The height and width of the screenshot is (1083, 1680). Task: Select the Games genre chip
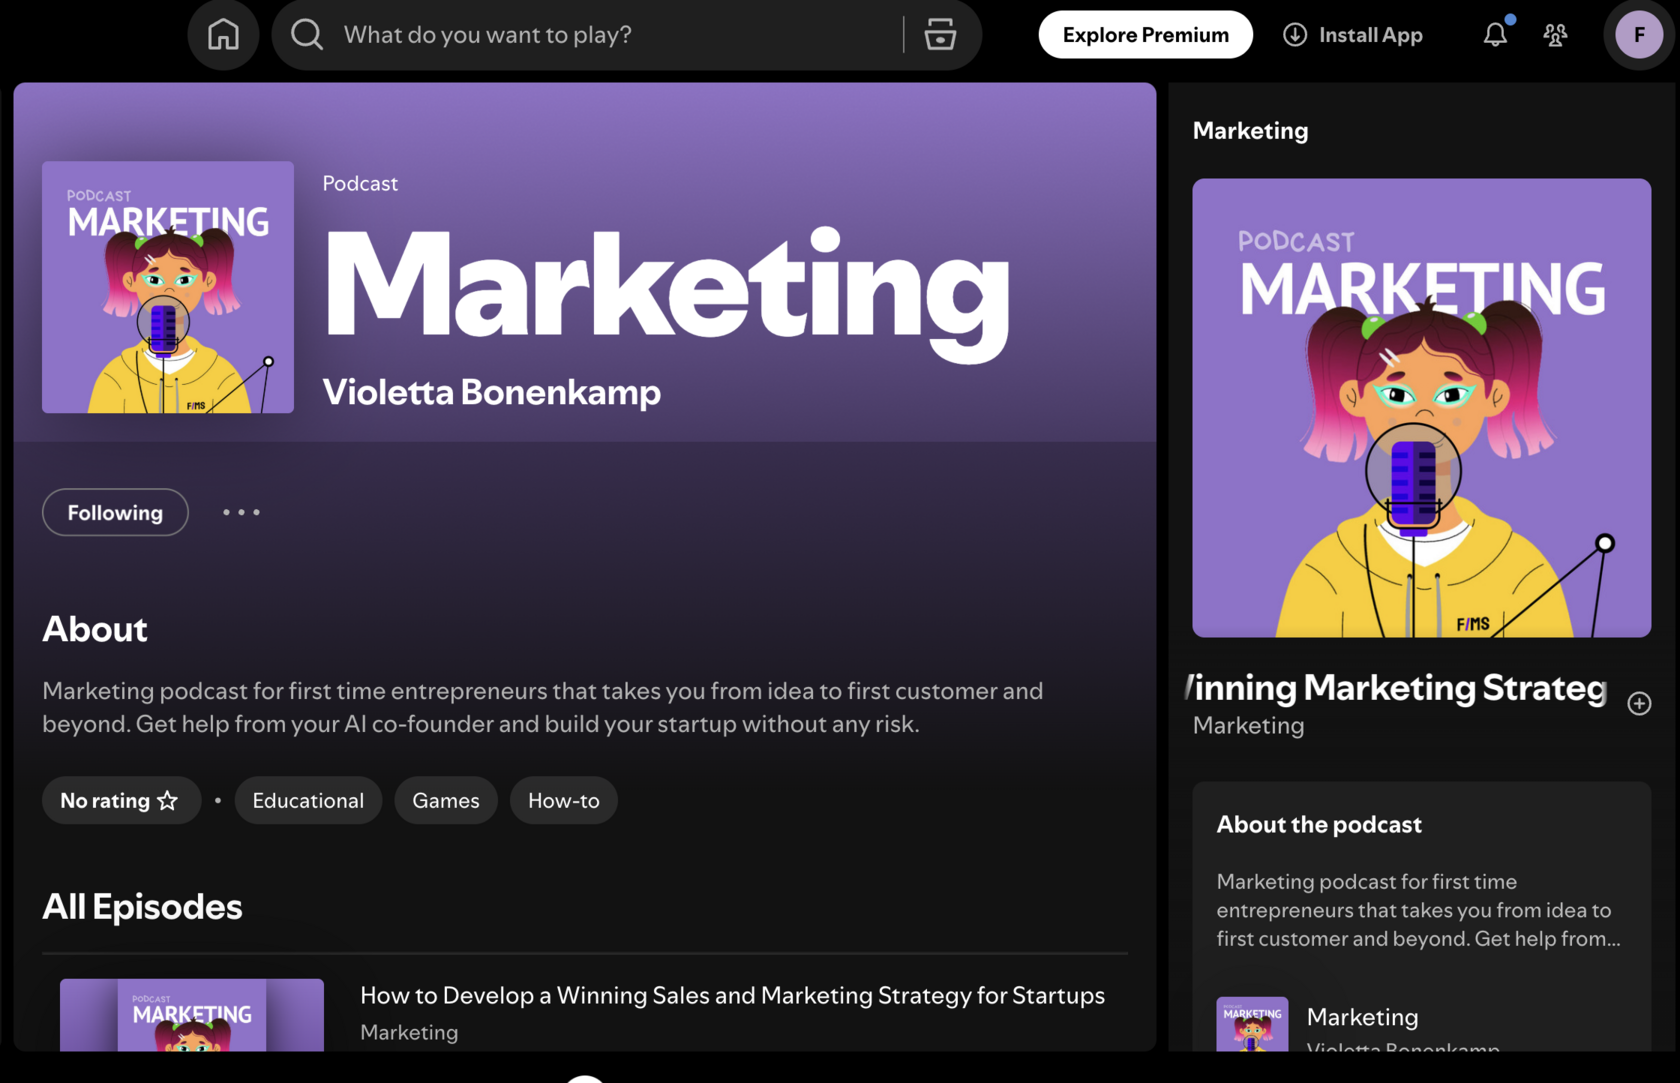(x=445, y=800)
